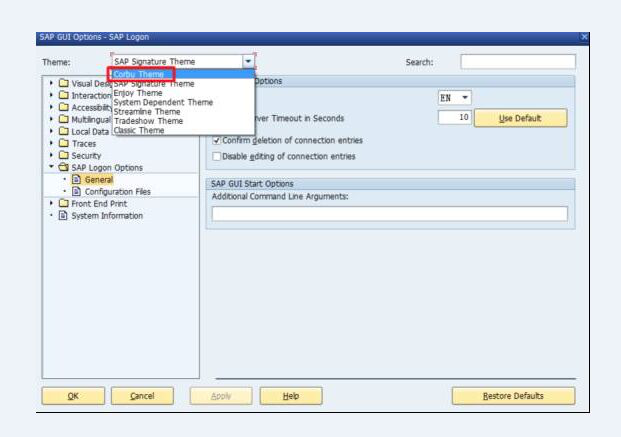Click the Configuration Files document icon
This screenshot has width=621, height=437.
coord(76,191)
